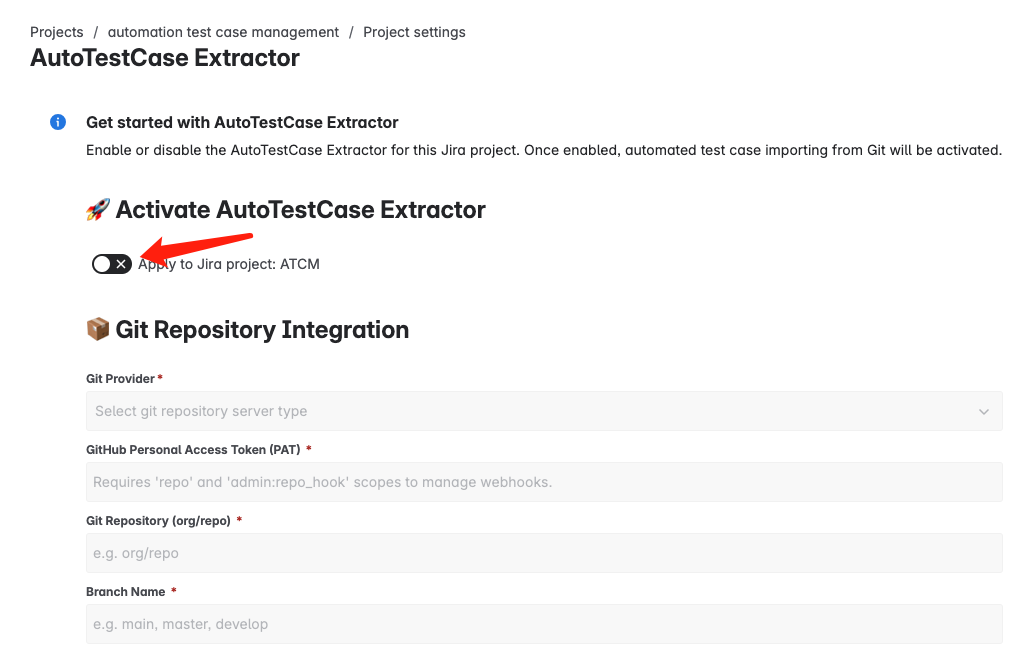Open the Git Provider dropdown
The width and height of the screenshot is (1027, 652).
(544, 411)
